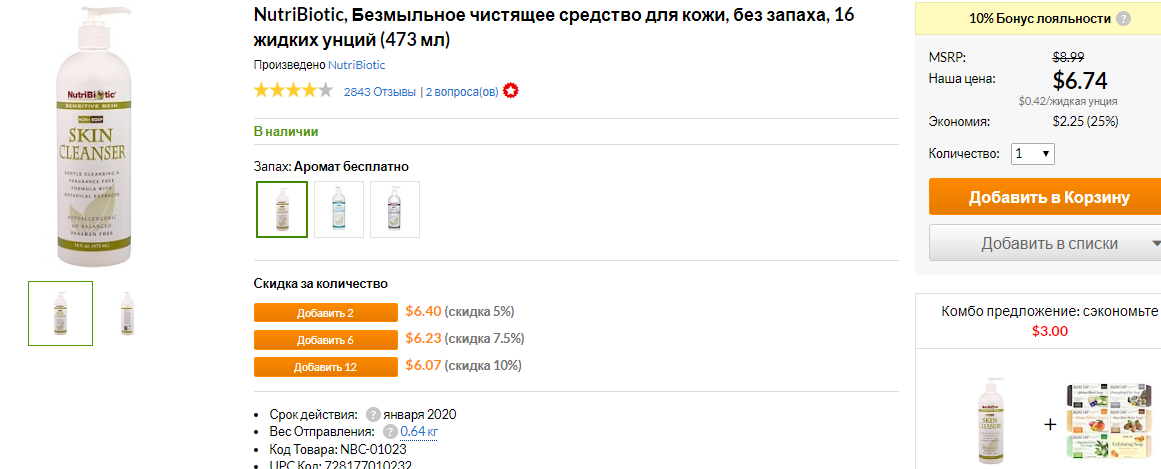The height and width of the screenshot is (469, 1161).
Task: Click the combo offer soap bars image
Action: tap(1111, 425)
